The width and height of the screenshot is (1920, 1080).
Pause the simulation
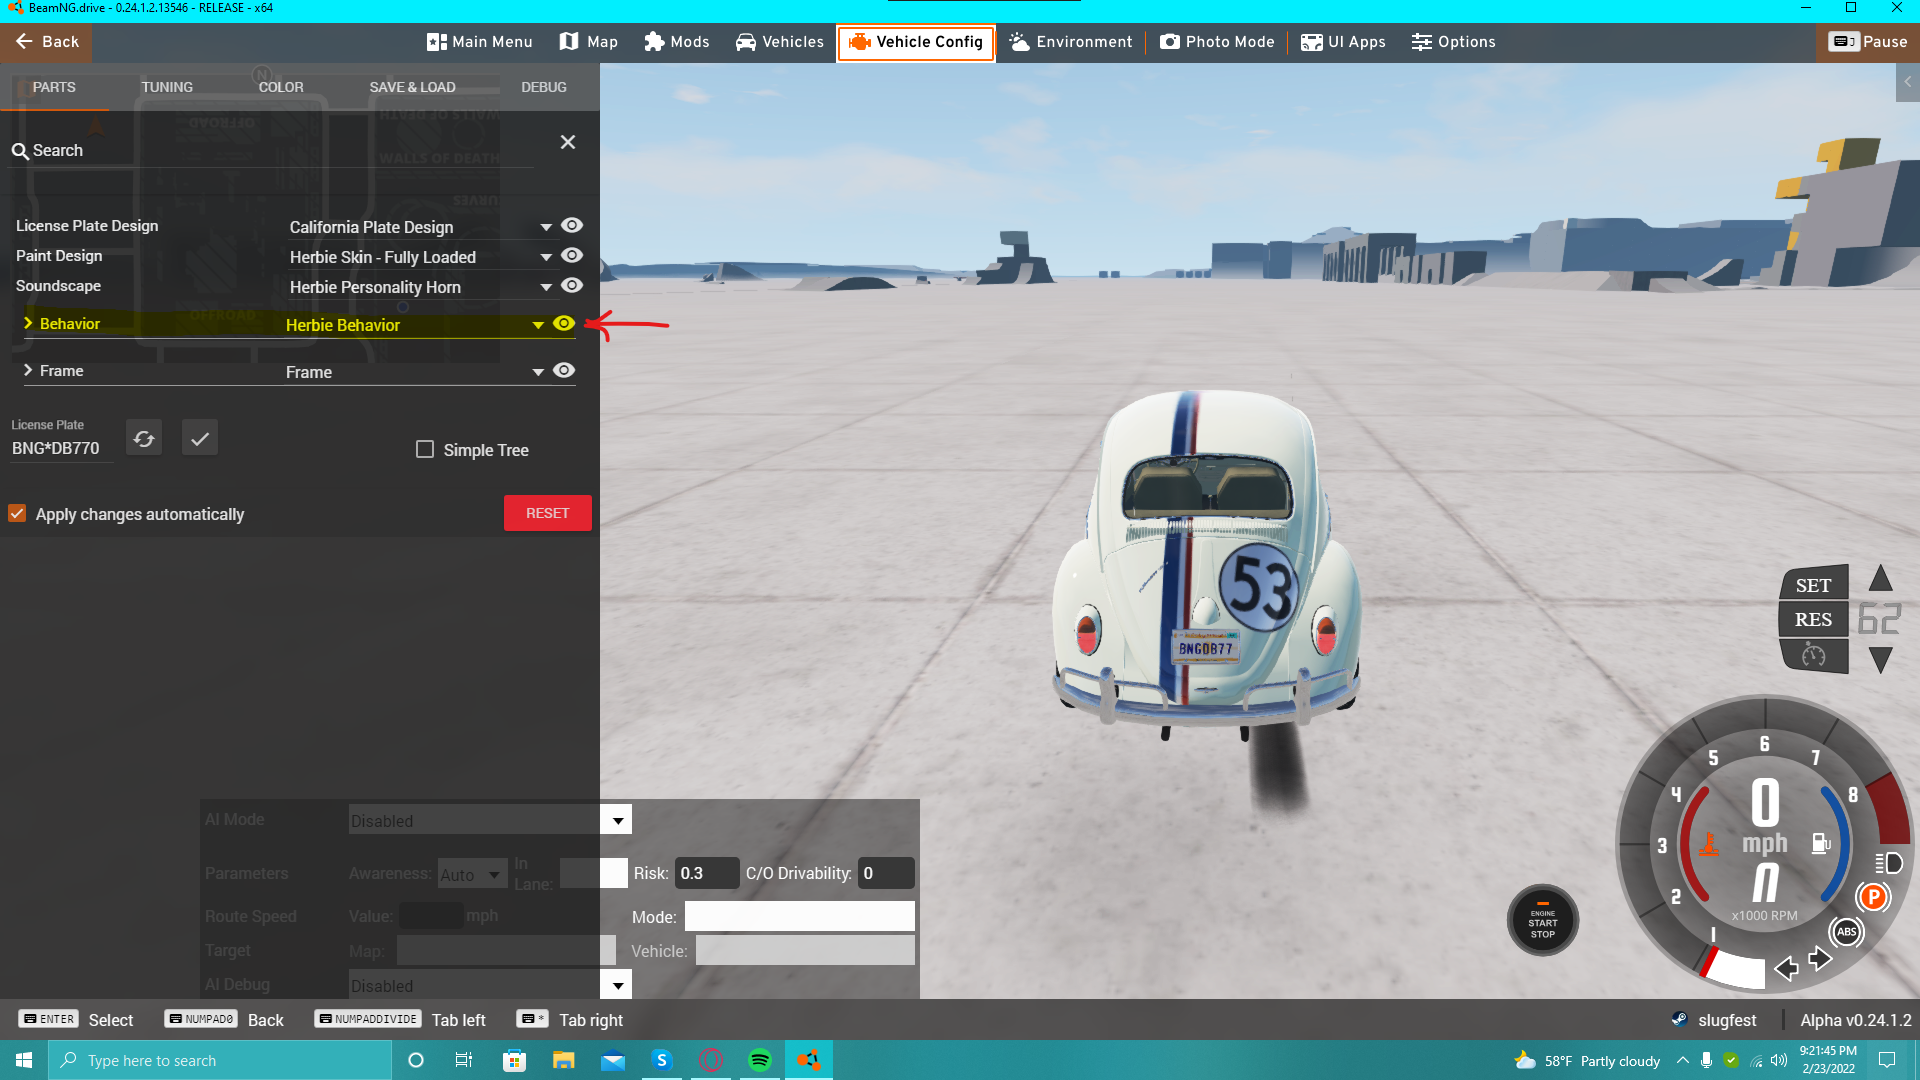point(1868,42)
